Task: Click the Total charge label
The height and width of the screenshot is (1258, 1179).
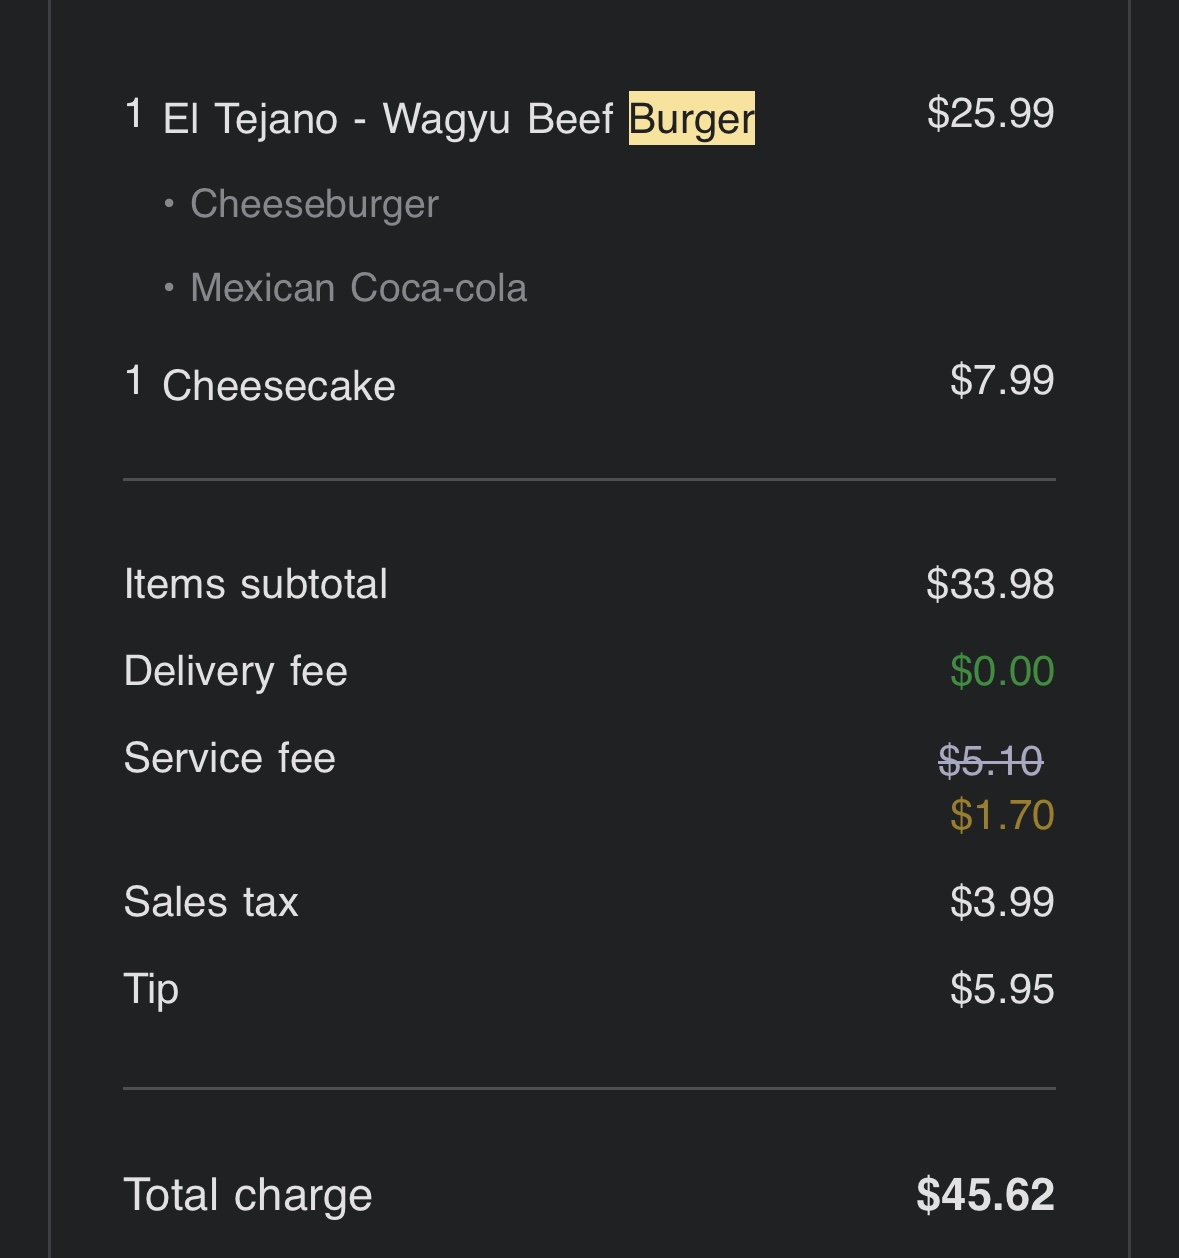Action: [247, 1195]
